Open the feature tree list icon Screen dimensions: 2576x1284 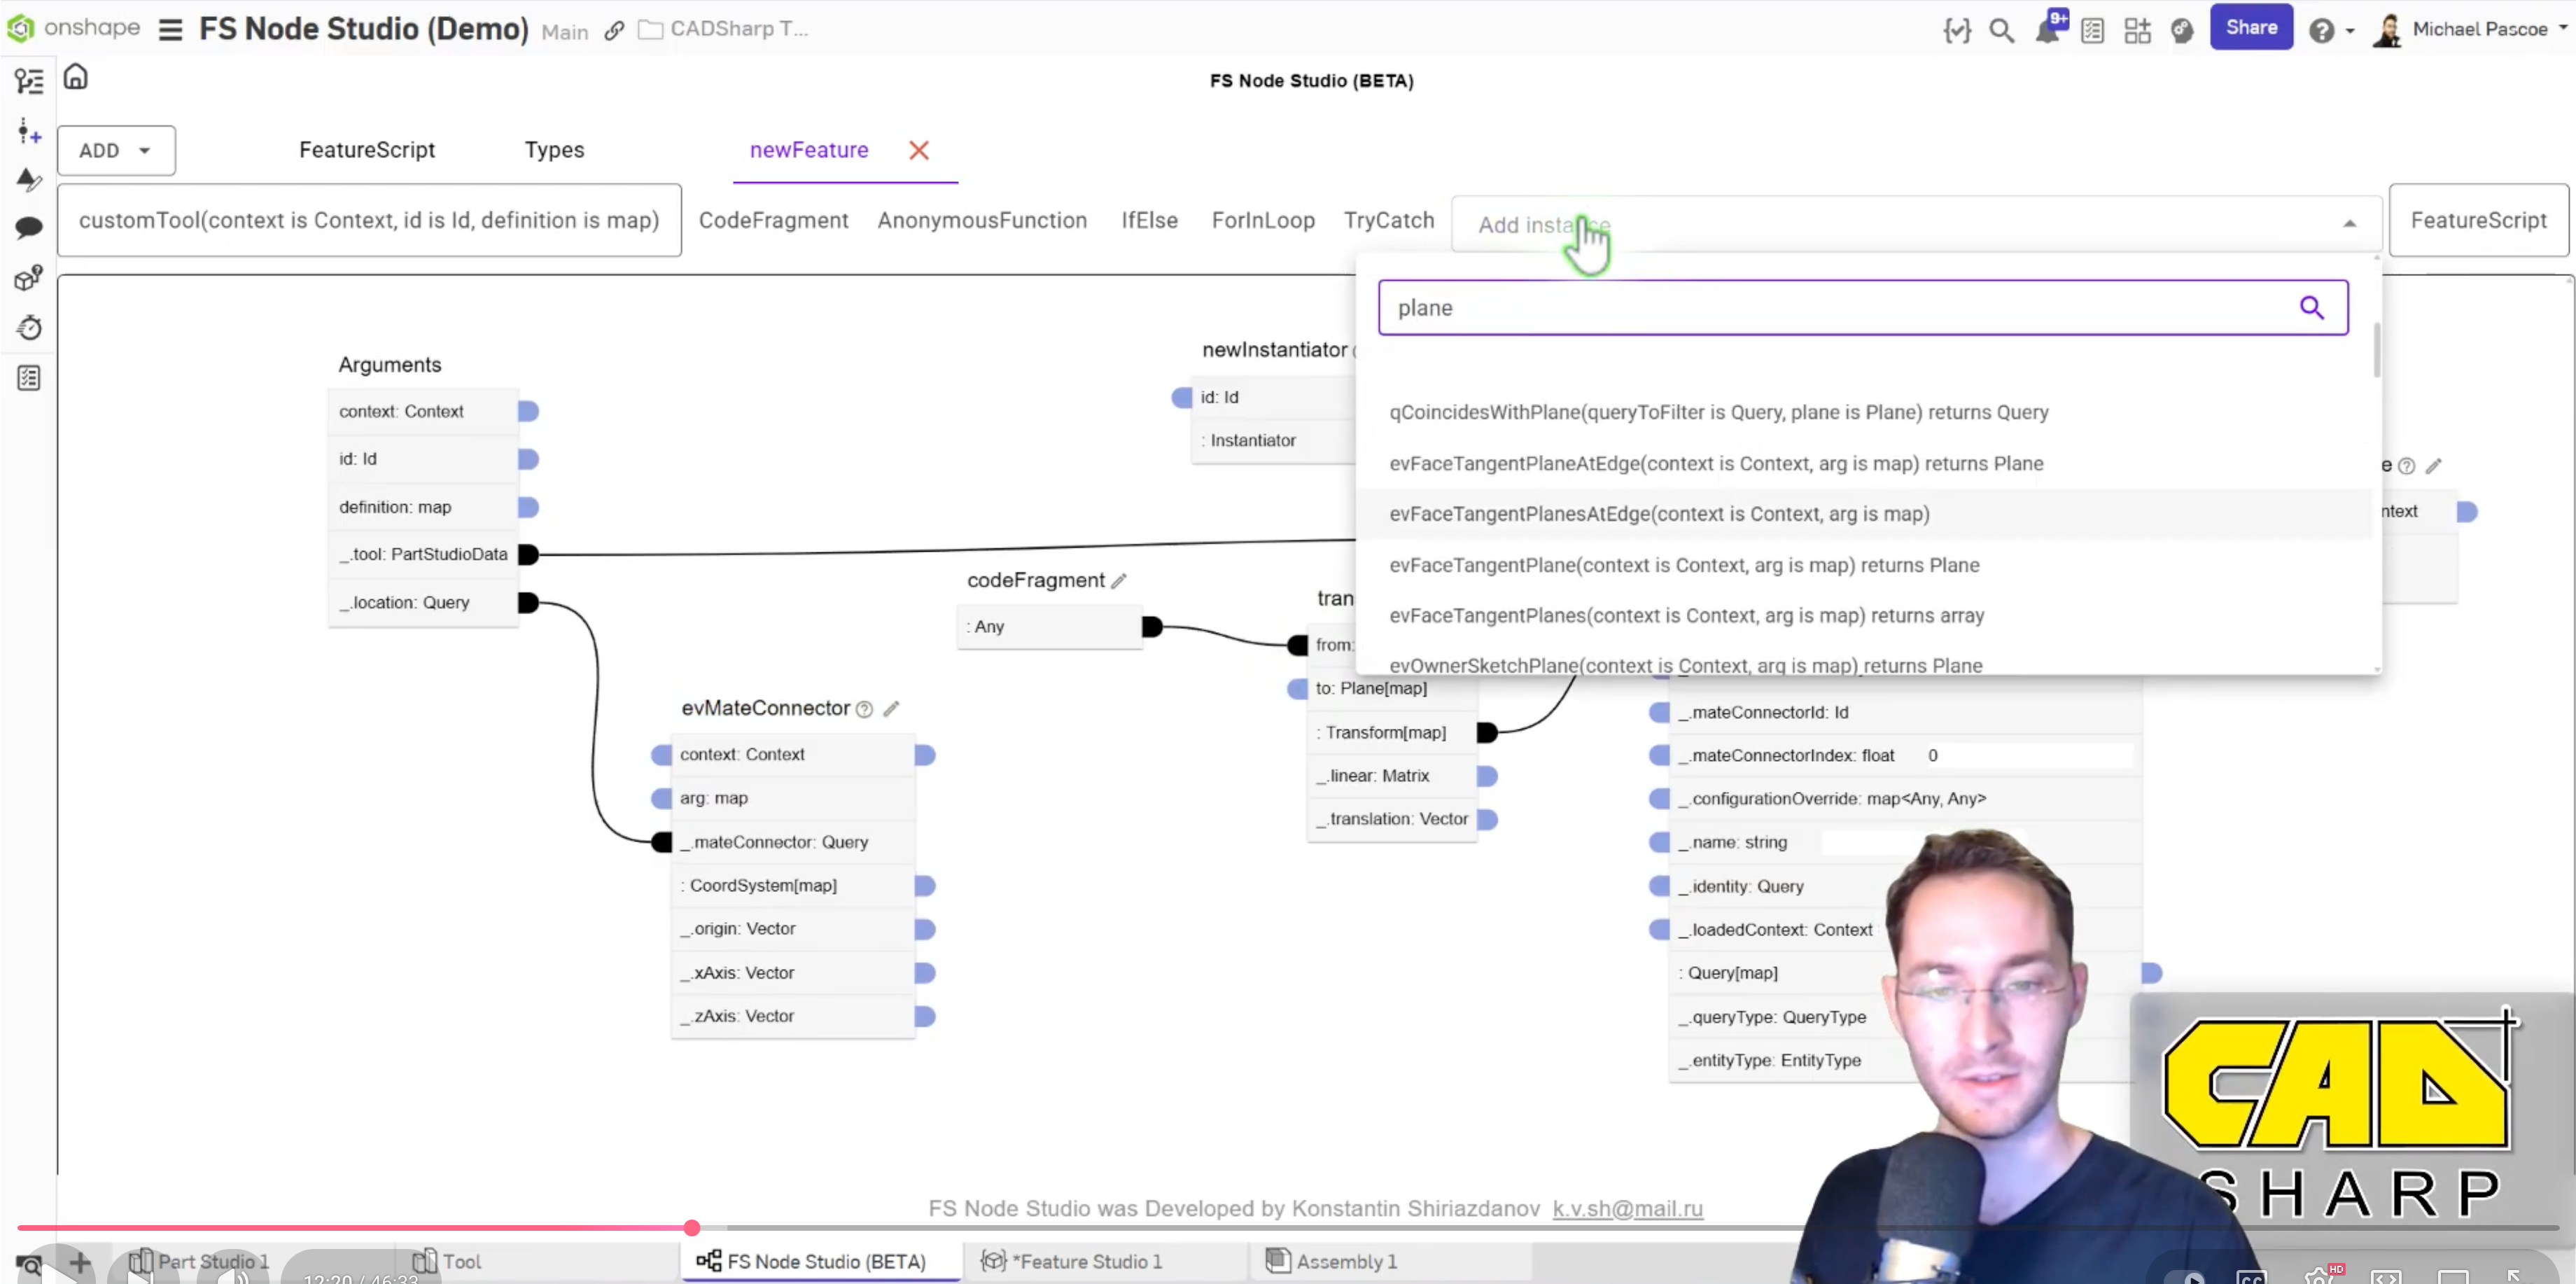[x=28, y=81]
